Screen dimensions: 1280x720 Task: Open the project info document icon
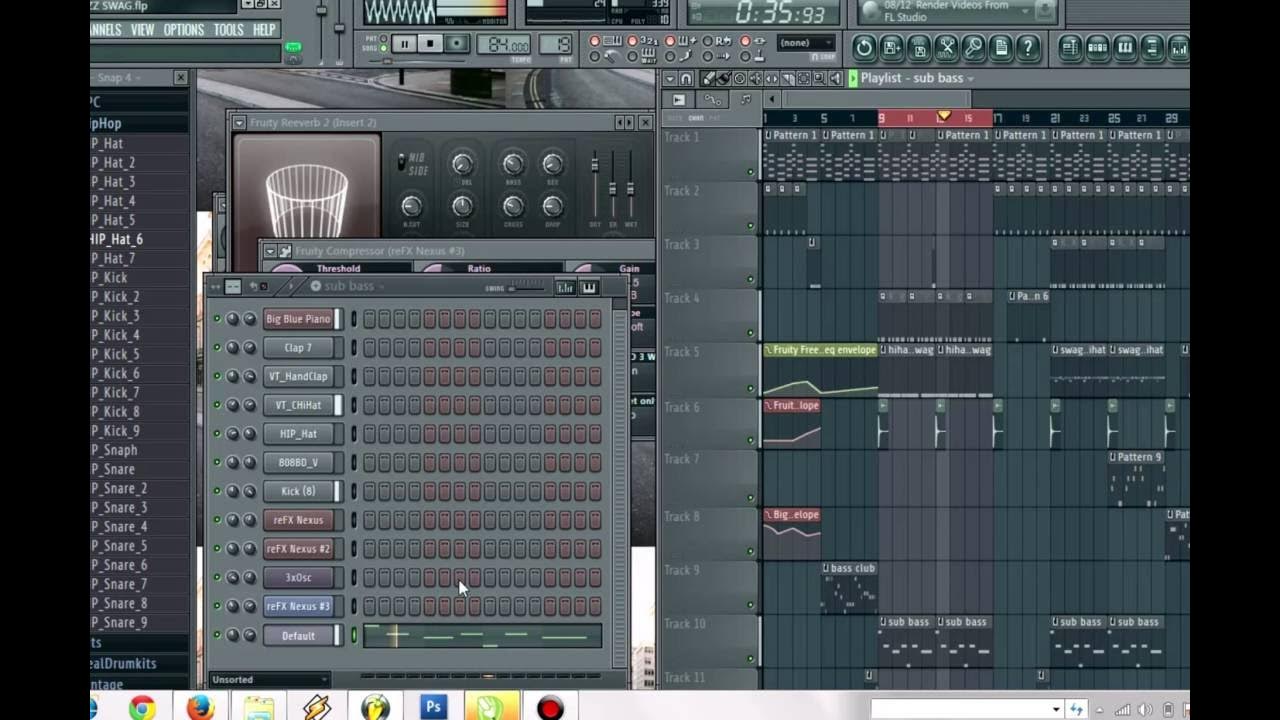[x=1000, y=47]
